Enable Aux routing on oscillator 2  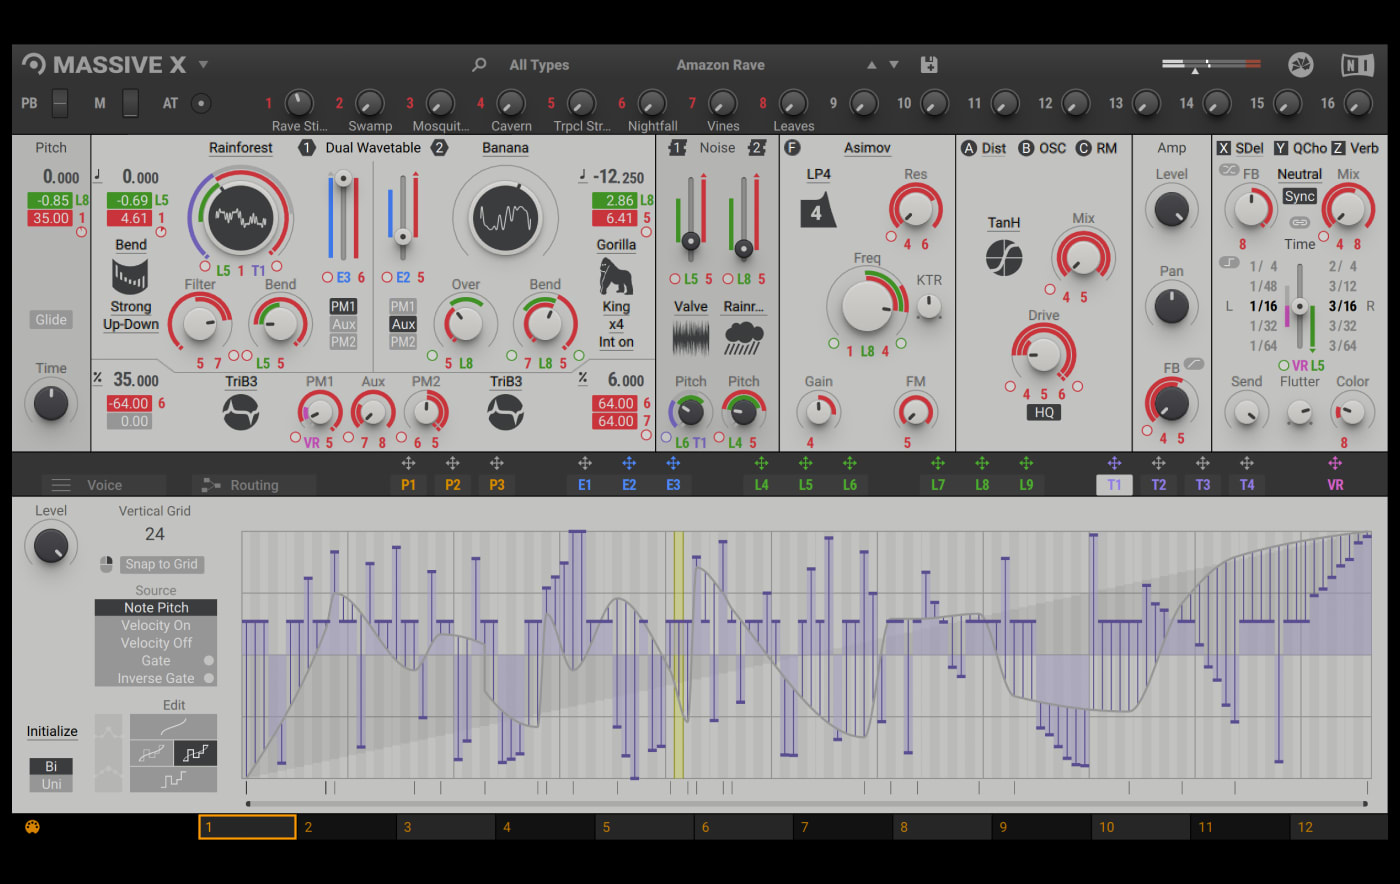click(x=403, y=324)
